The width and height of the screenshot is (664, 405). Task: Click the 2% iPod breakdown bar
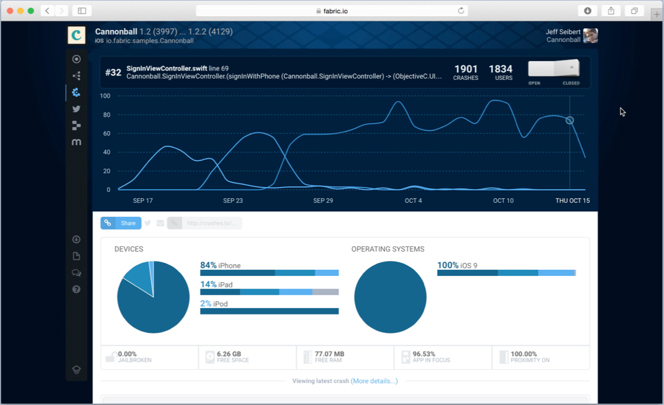pos(269,311)
